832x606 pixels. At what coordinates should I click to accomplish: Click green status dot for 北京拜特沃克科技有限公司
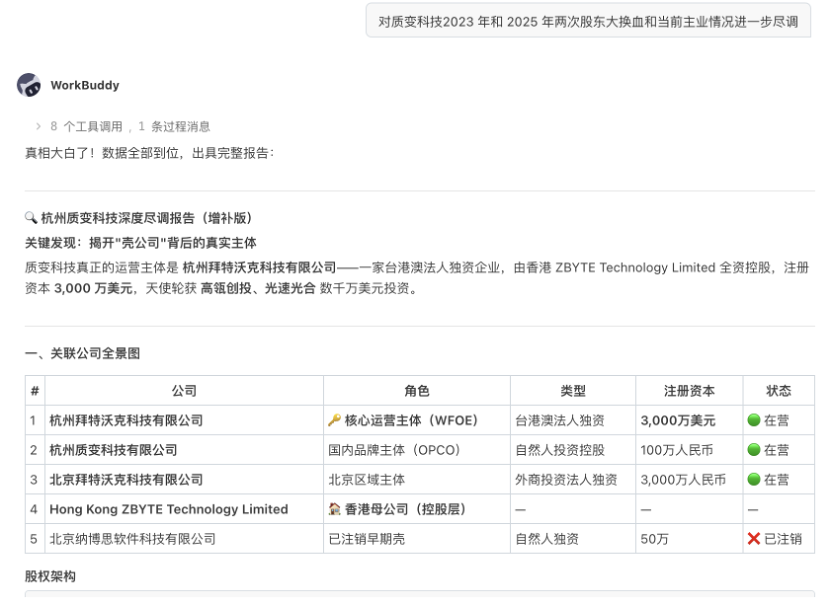[x=754, y=480]
